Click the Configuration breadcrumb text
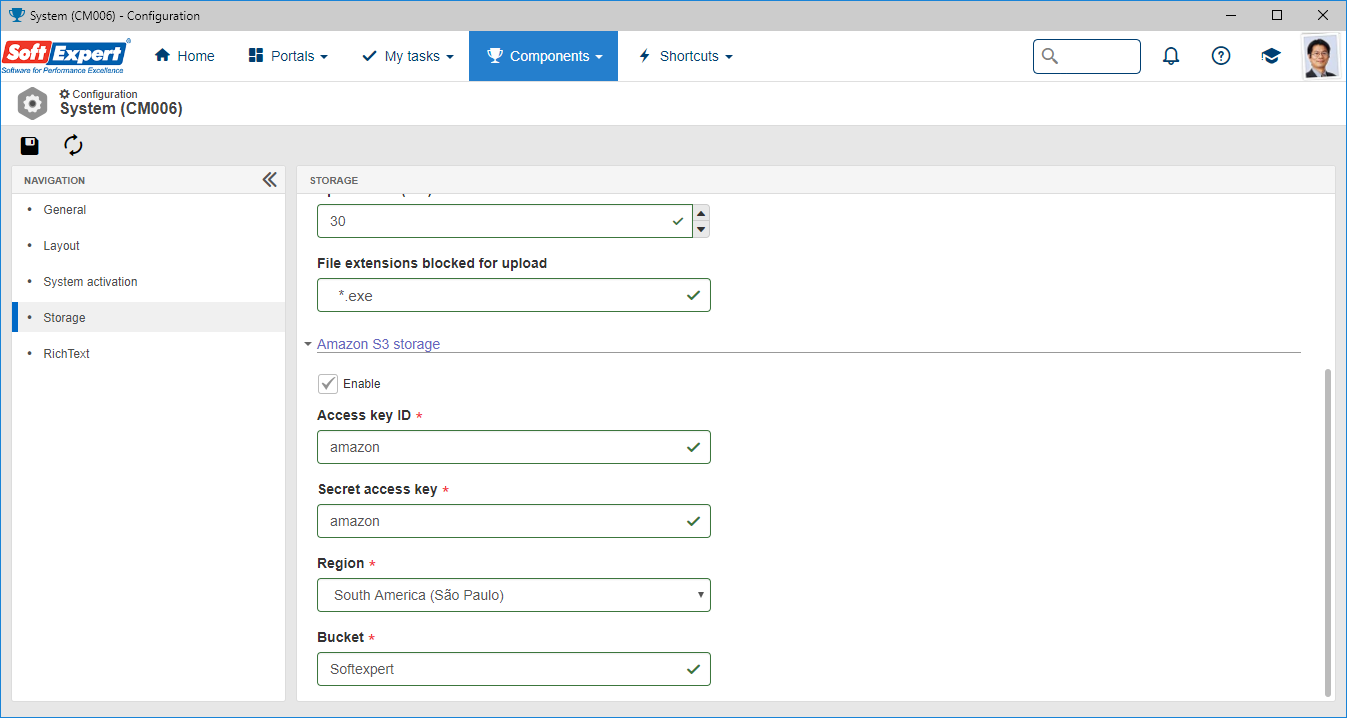This screenshot has width=1347, height=718. [x=105, y=94]
